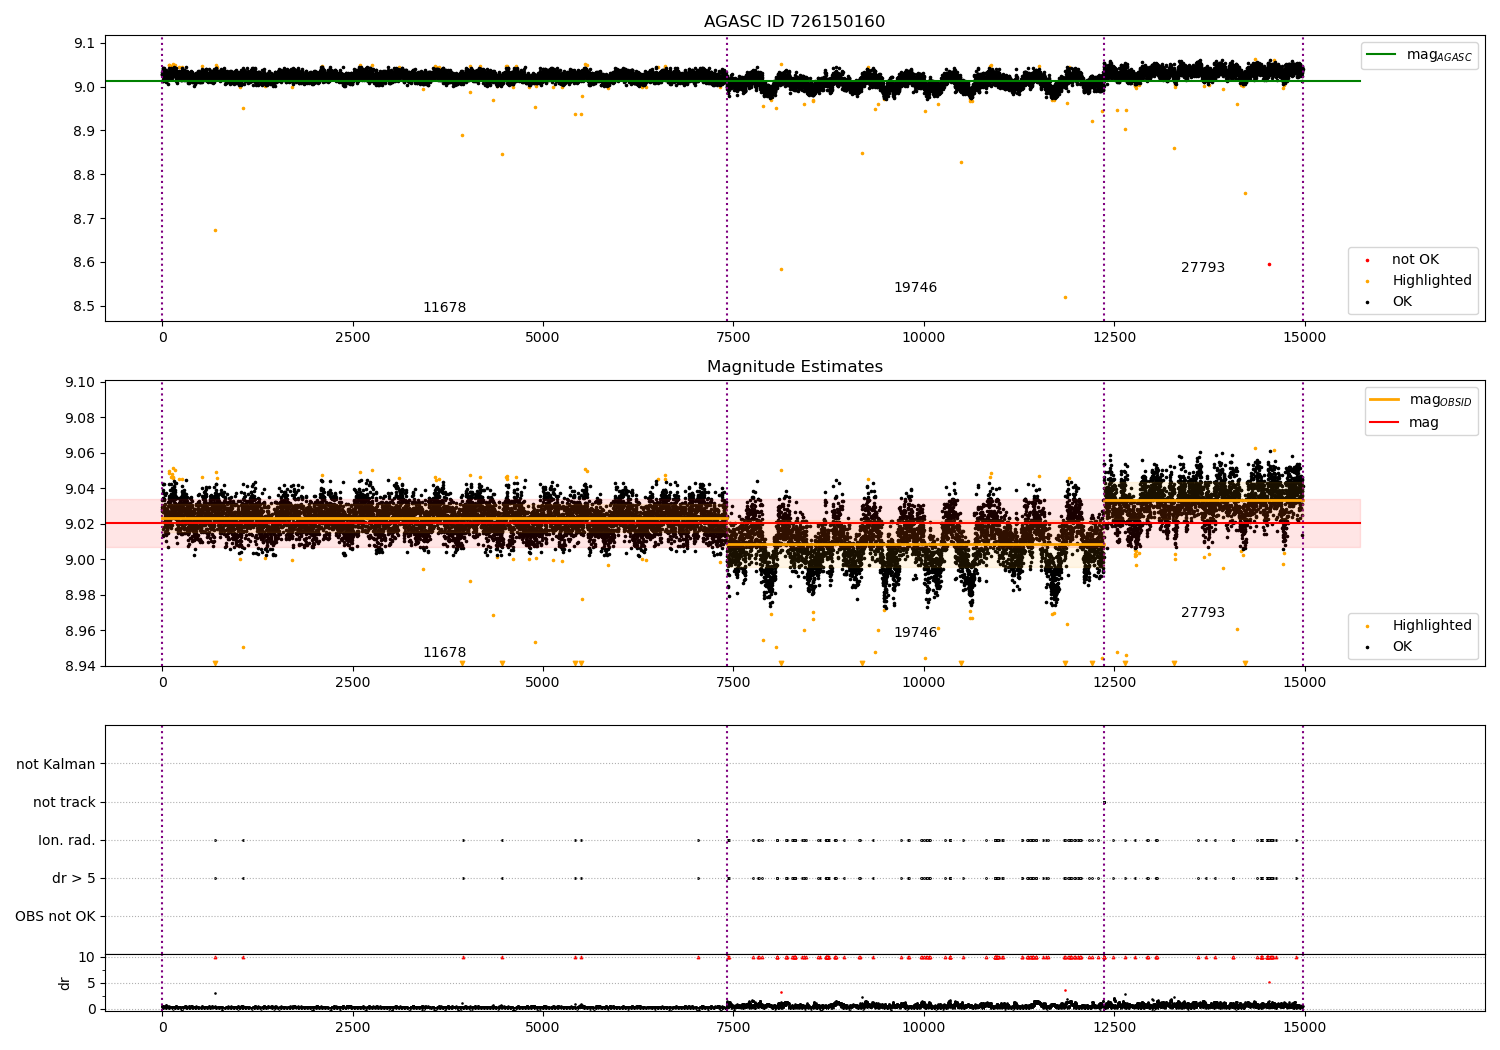
Task: Click the OBSID label 11678 in middle plot
Action: click(444, 653)
